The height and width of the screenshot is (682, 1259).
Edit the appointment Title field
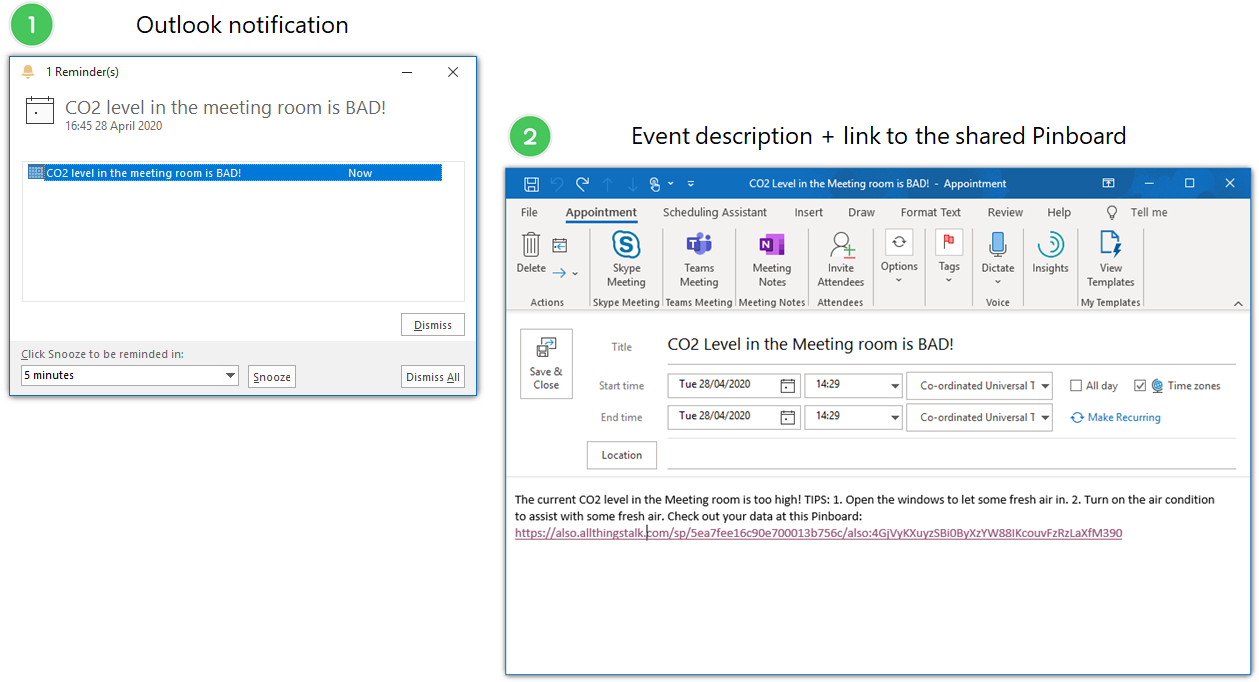(x=950, y=345)
